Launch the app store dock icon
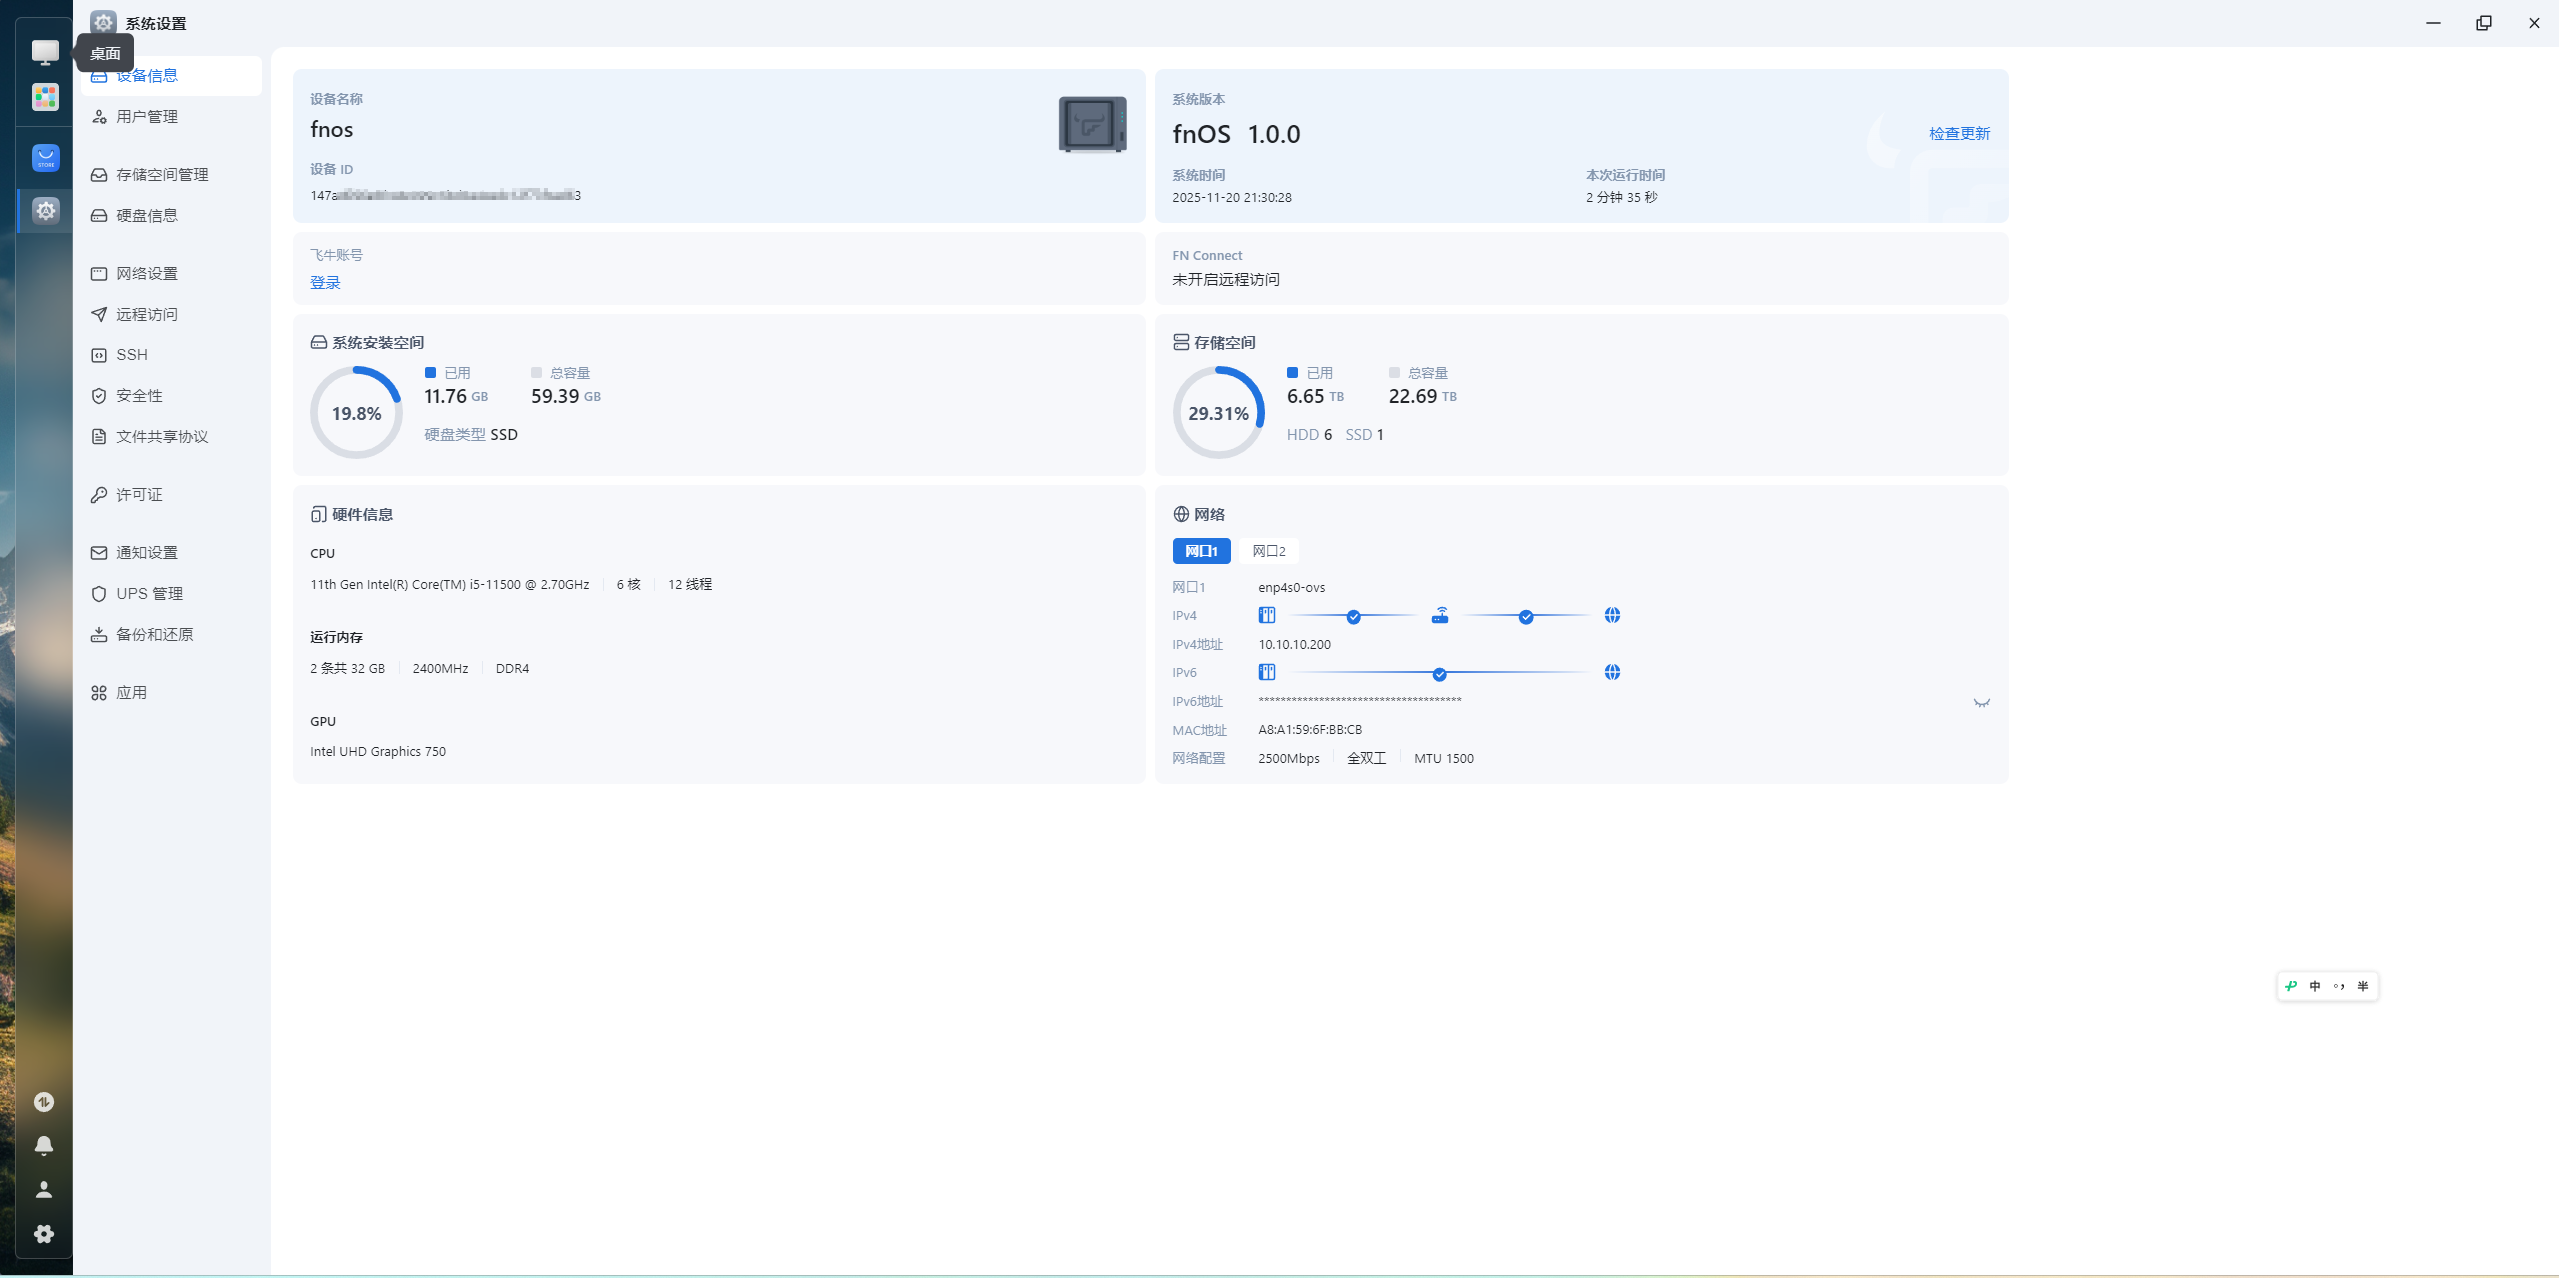The width and height of the screenshot is (2559, 1278). click(45, 158)
